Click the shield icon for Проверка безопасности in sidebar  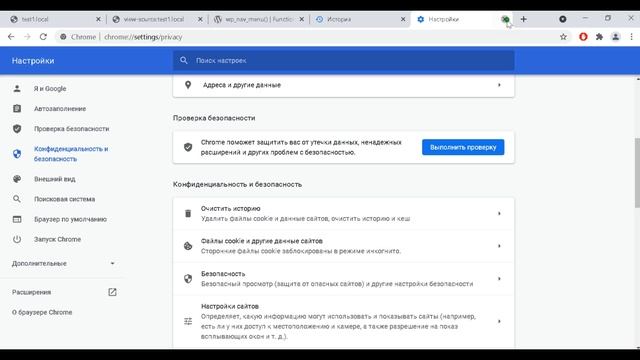pos(17,129)
